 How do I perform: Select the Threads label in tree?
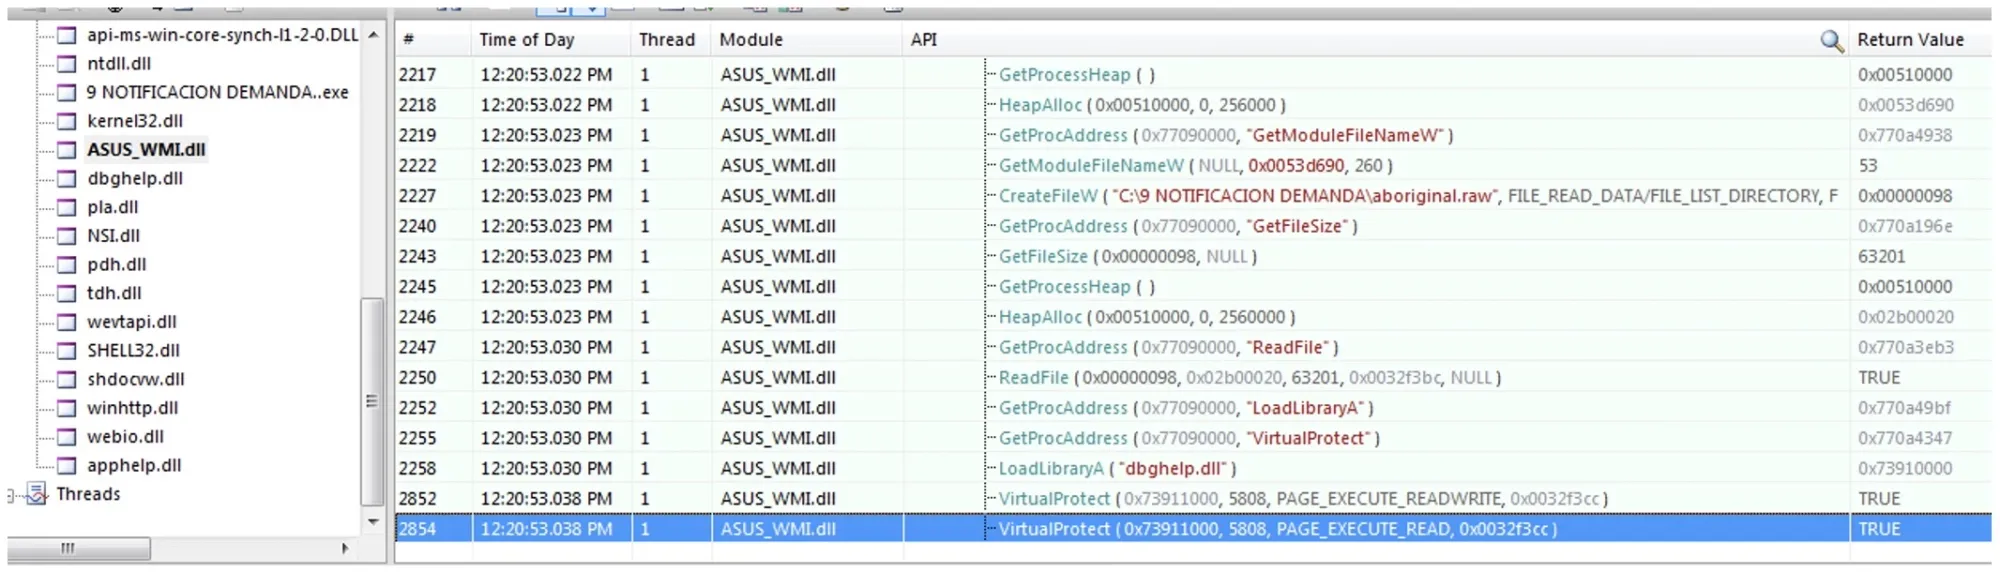88,494
